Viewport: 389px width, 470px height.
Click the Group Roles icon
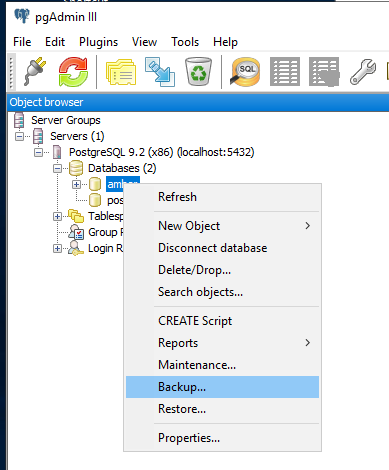click(x=76, y=232)
